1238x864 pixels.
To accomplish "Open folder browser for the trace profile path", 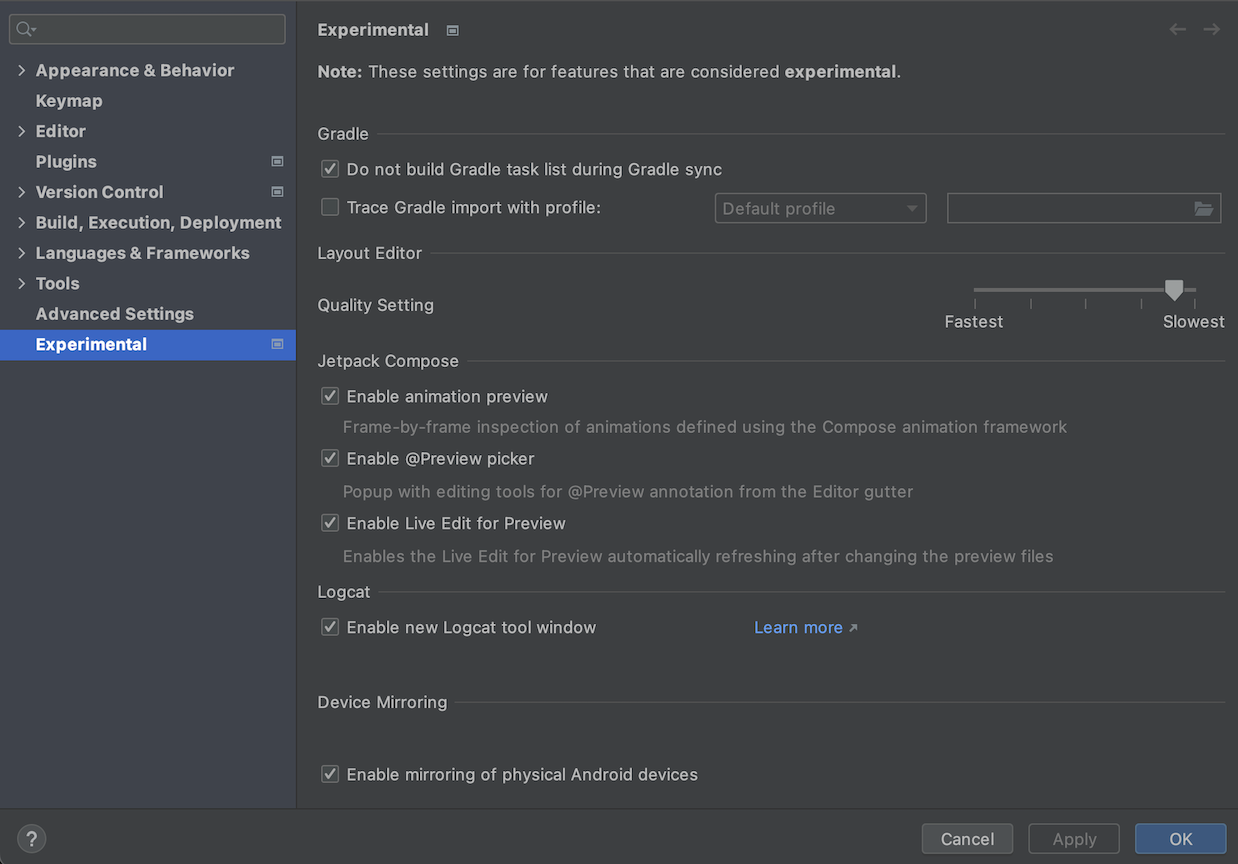I will click(x=1203, y=208).
